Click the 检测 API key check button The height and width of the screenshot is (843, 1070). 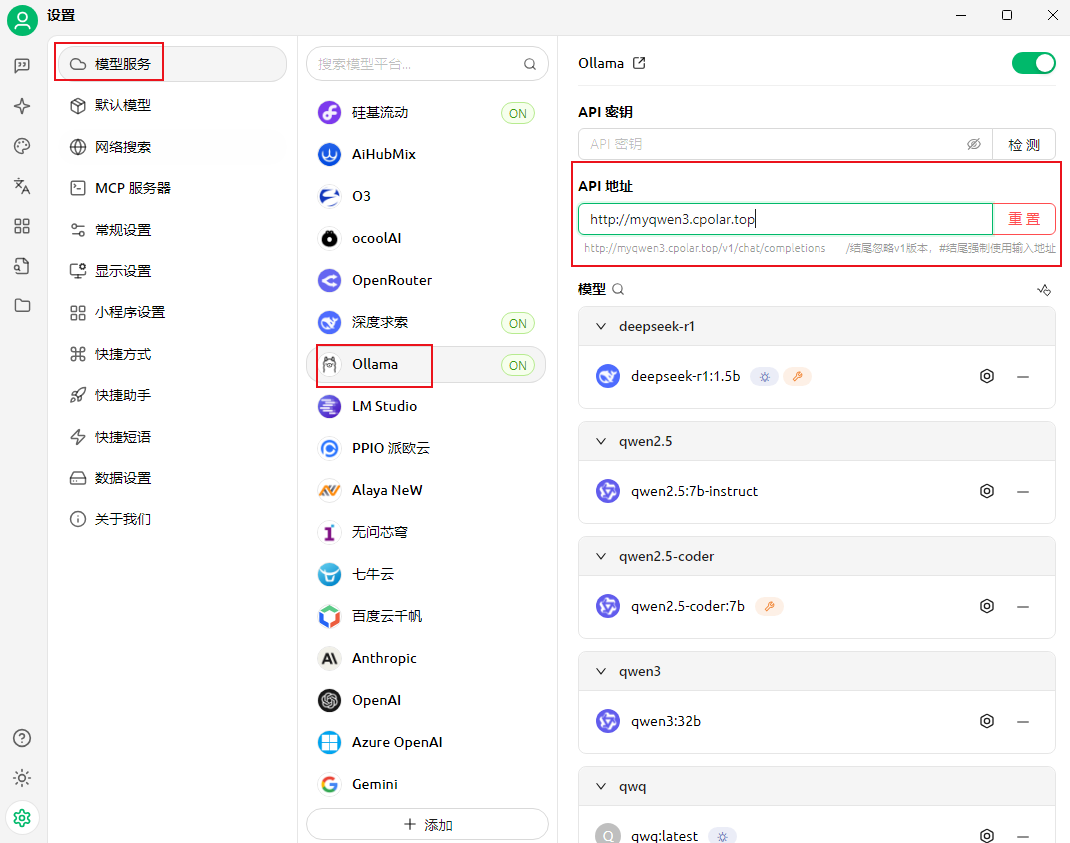coord(1024,144)
